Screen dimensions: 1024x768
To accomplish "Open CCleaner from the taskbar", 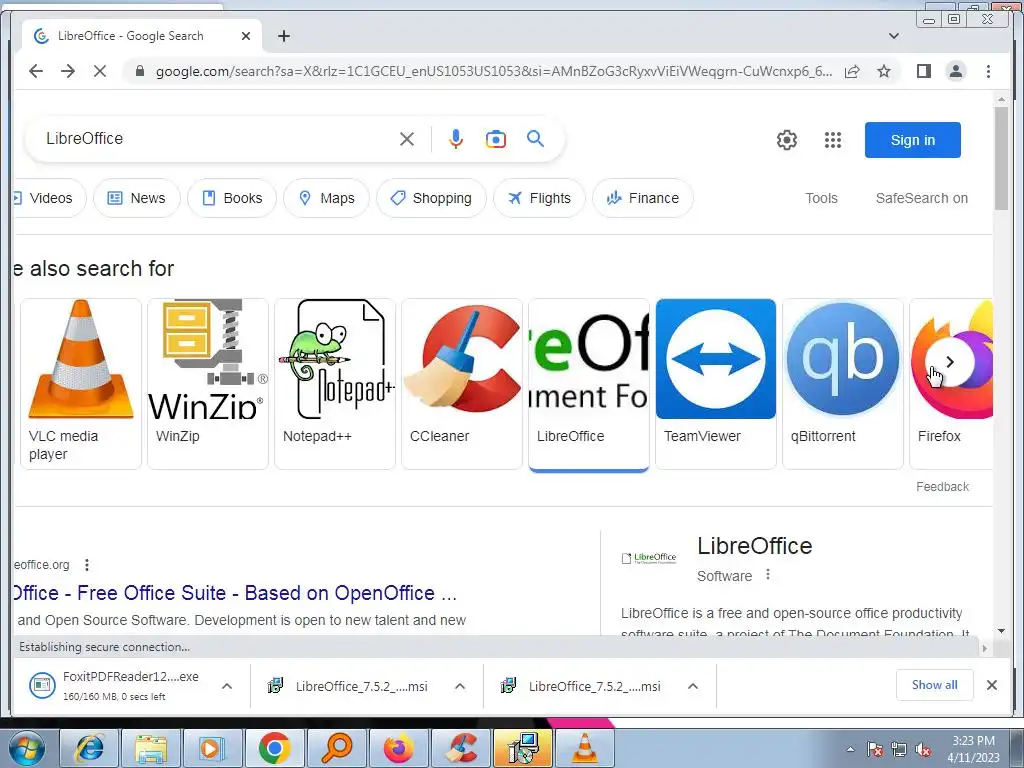I will point(460,748).
